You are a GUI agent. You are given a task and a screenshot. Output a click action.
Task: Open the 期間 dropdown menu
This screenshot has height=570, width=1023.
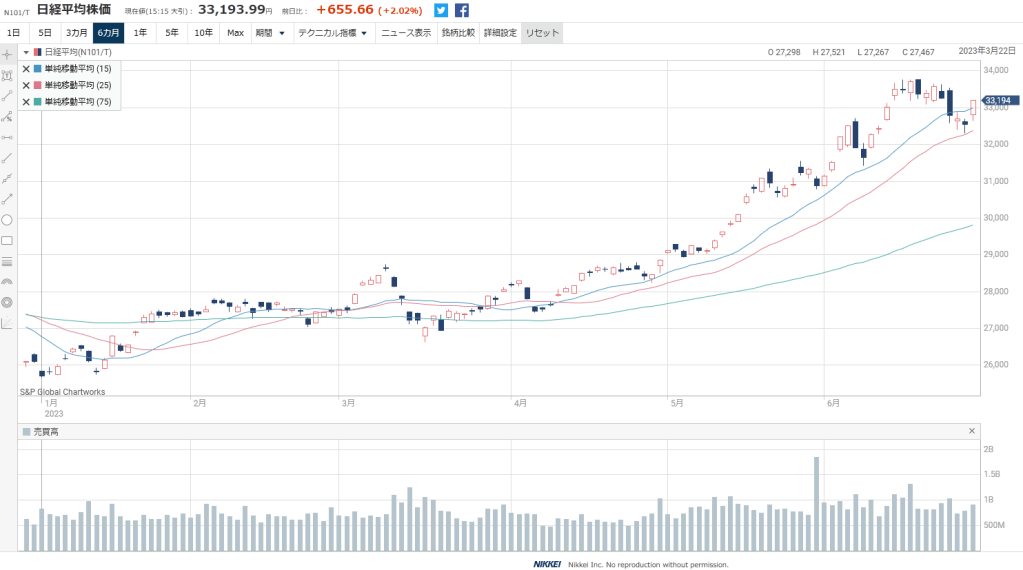(x=270, y=33)
